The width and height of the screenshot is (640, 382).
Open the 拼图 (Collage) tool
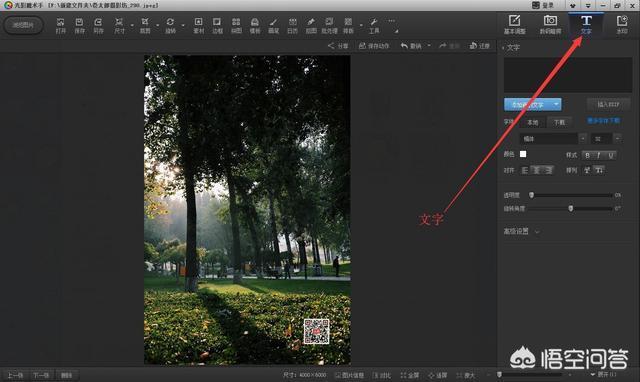236,25
